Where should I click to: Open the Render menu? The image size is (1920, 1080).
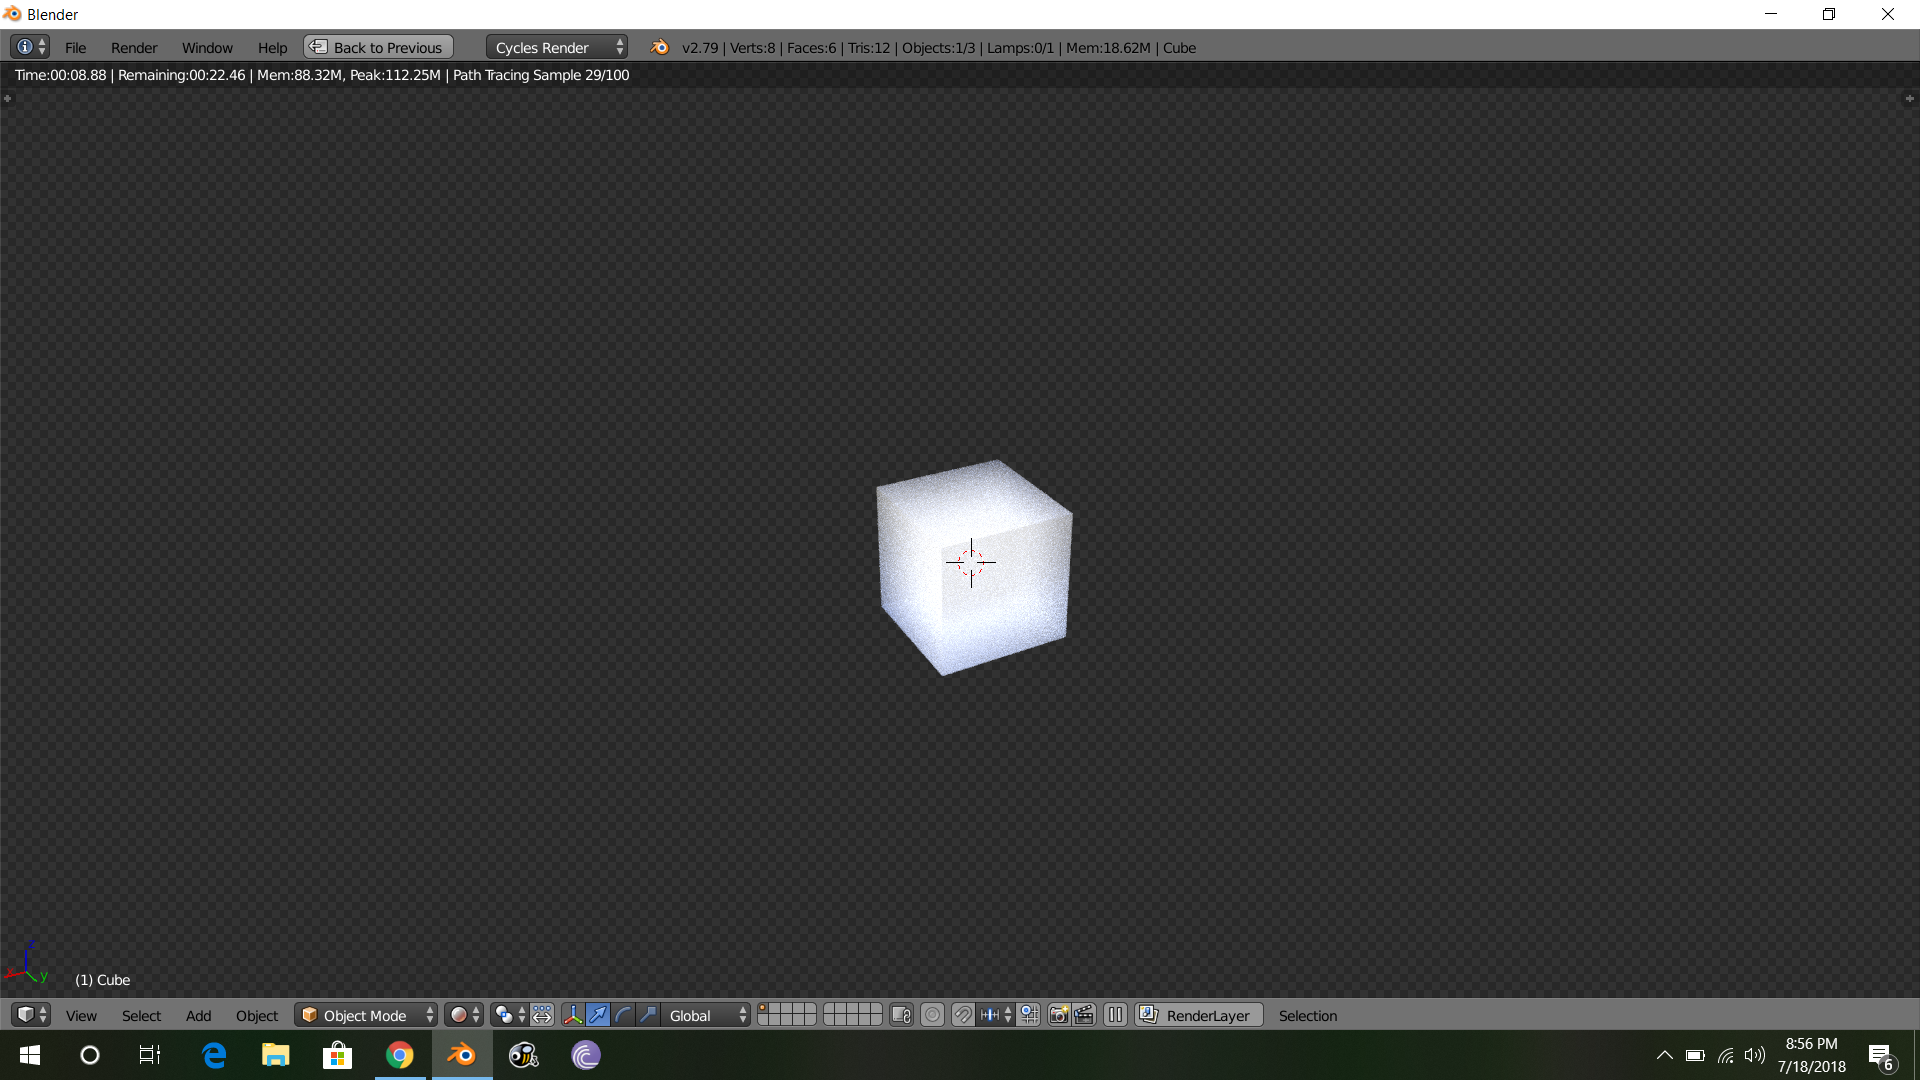pos(134,47)
